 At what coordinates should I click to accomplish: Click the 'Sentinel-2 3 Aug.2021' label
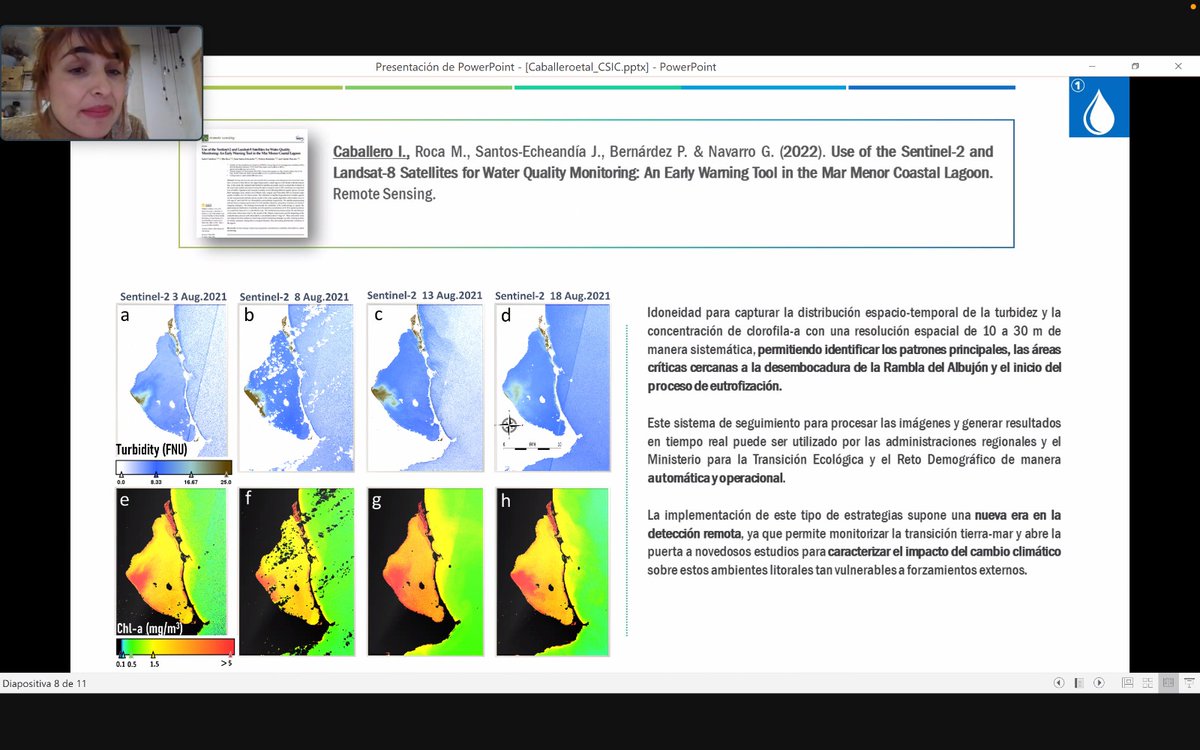pos(174,297)
